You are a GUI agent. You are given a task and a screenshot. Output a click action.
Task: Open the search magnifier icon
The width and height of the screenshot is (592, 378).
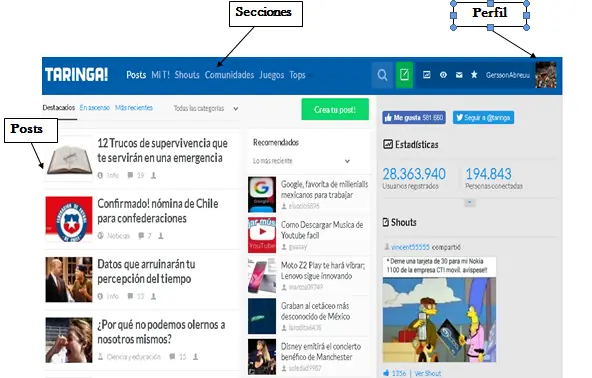coord(382,75)
